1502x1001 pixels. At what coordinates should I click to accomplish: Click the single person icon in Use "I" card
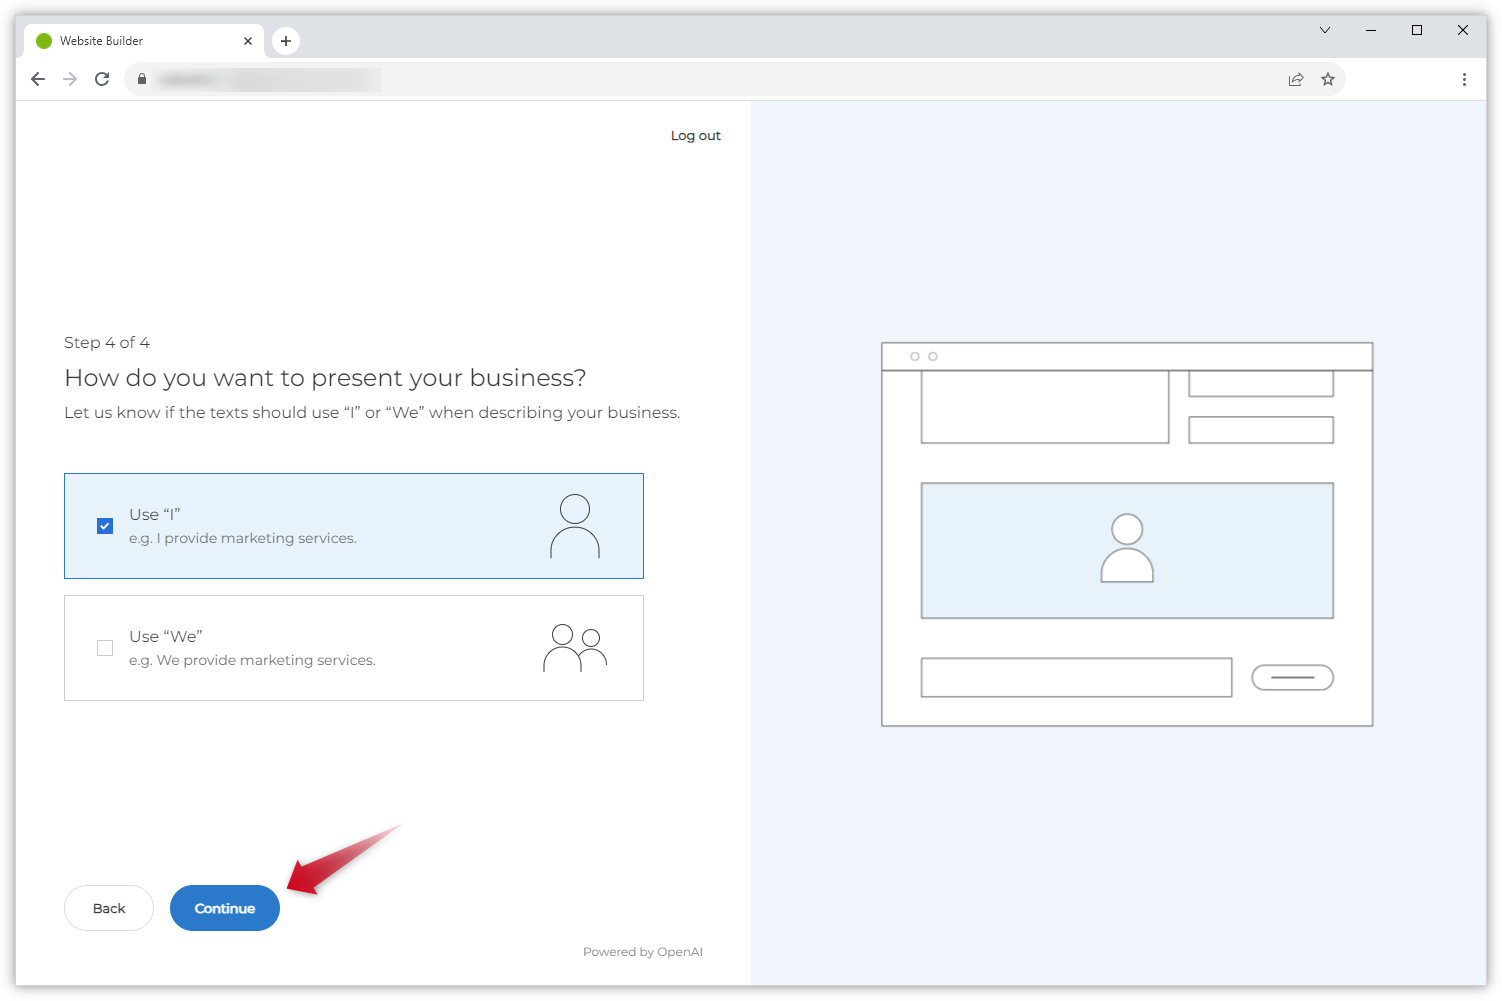click(575, 526)
